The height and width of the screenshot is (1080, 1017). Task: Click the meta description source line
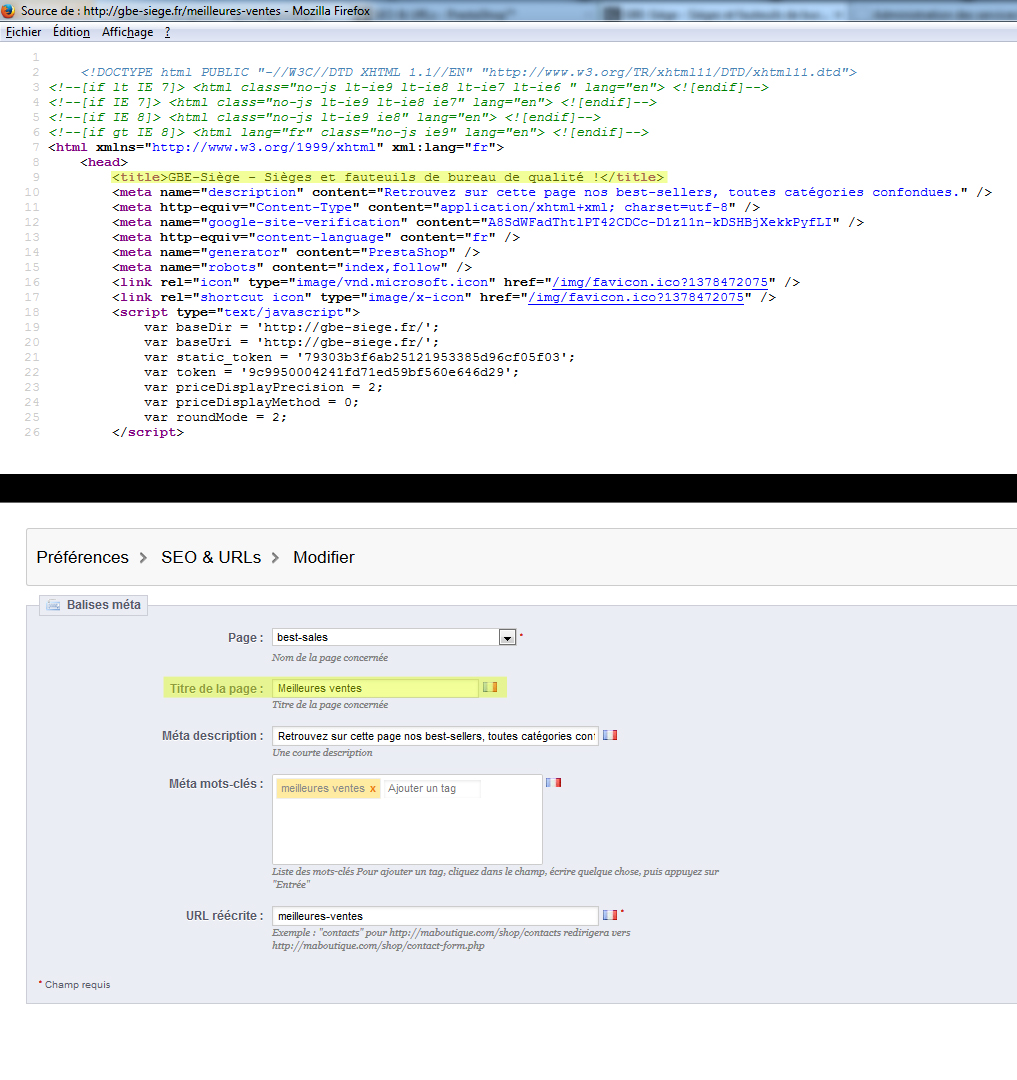click(x=552, y=193)
